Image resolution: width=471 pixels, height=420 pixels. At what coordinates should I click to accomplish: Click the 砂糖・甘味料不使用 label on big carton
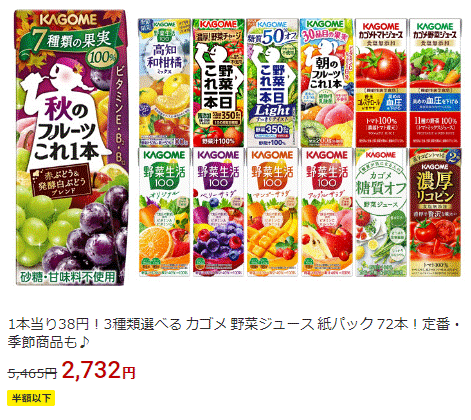pos(68,277)
